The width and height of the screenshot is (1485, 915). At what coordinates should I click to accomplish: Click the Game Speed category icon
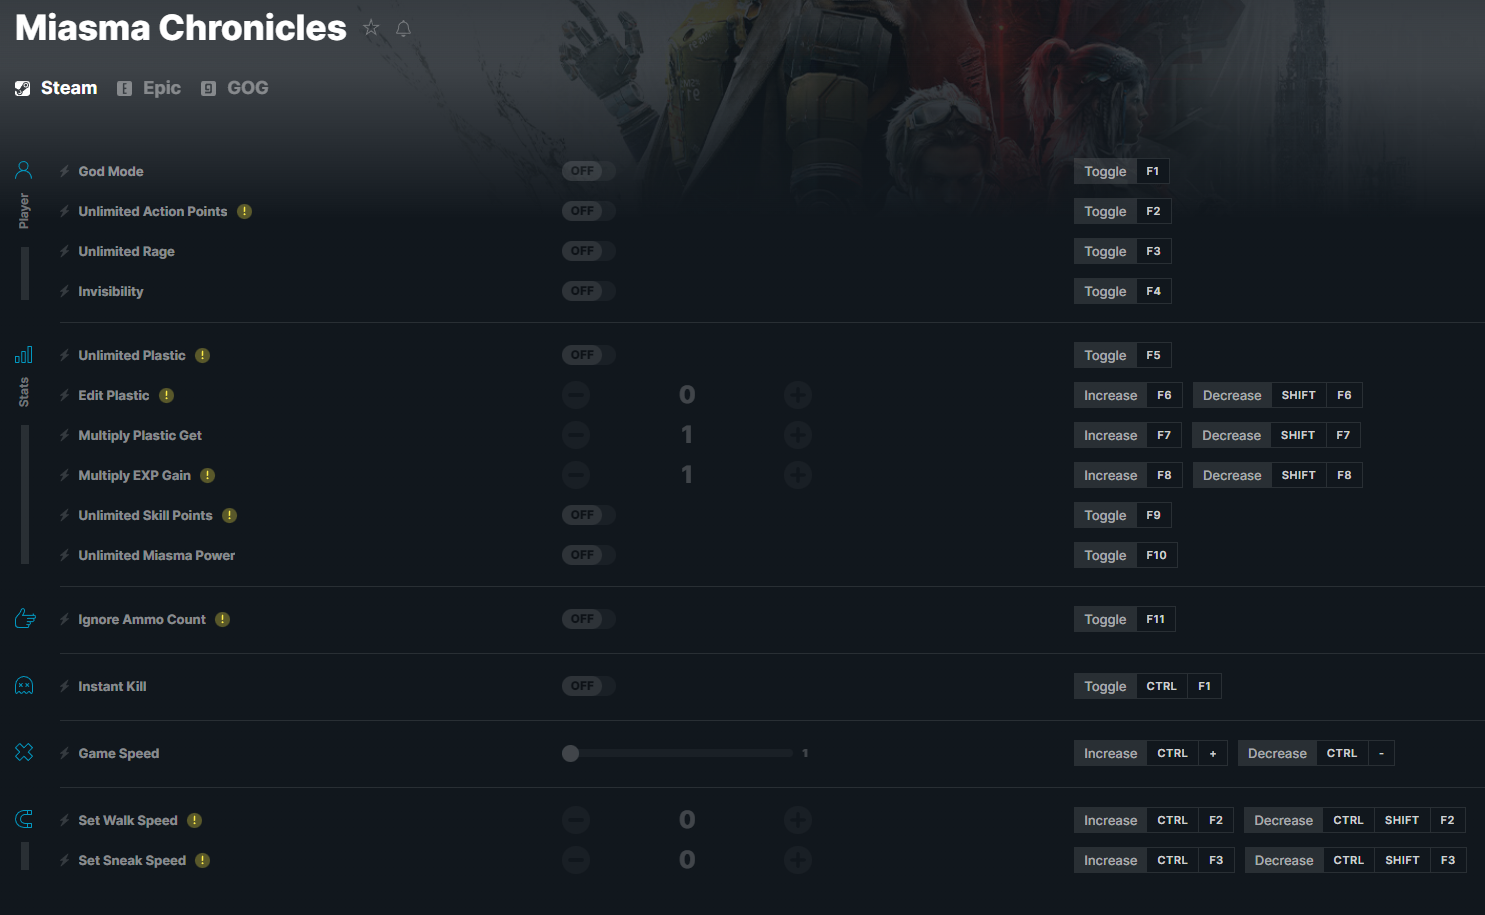pos(24,752)
